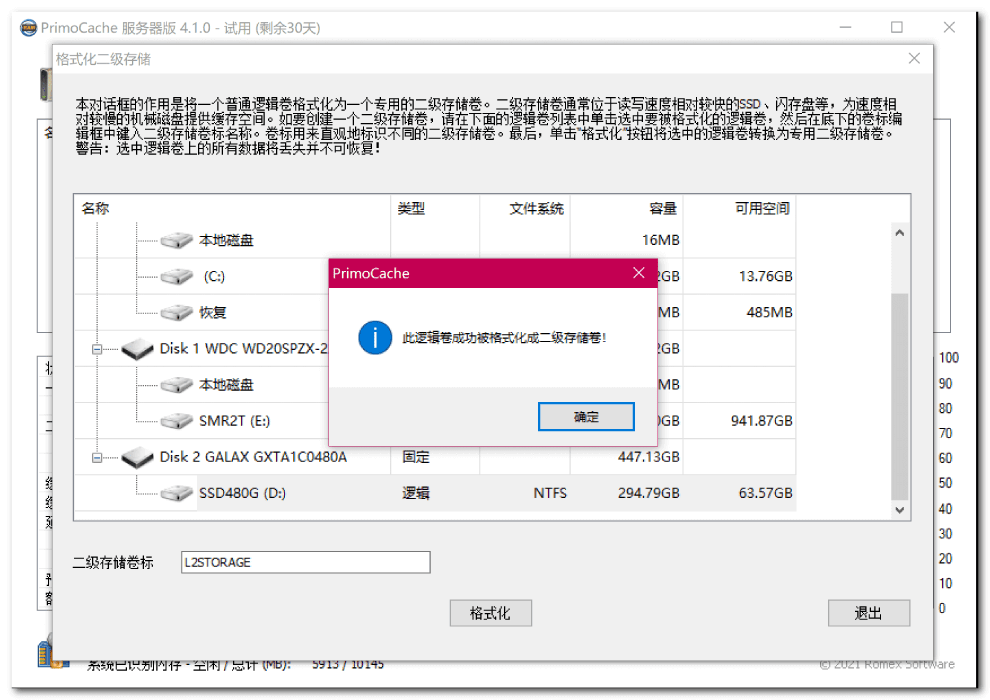Viewport: 990px width, 700px height.
Task: Sort by the 名称 column header
Action: (96, 208)
